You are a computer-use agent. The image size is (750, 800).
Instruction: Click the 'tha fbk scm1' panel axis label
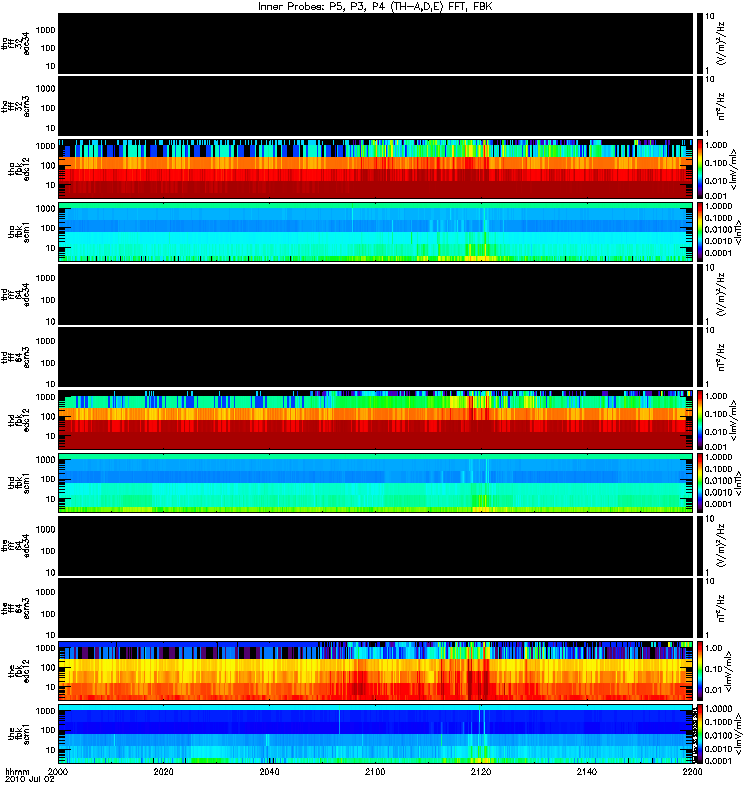pos(19,232)
